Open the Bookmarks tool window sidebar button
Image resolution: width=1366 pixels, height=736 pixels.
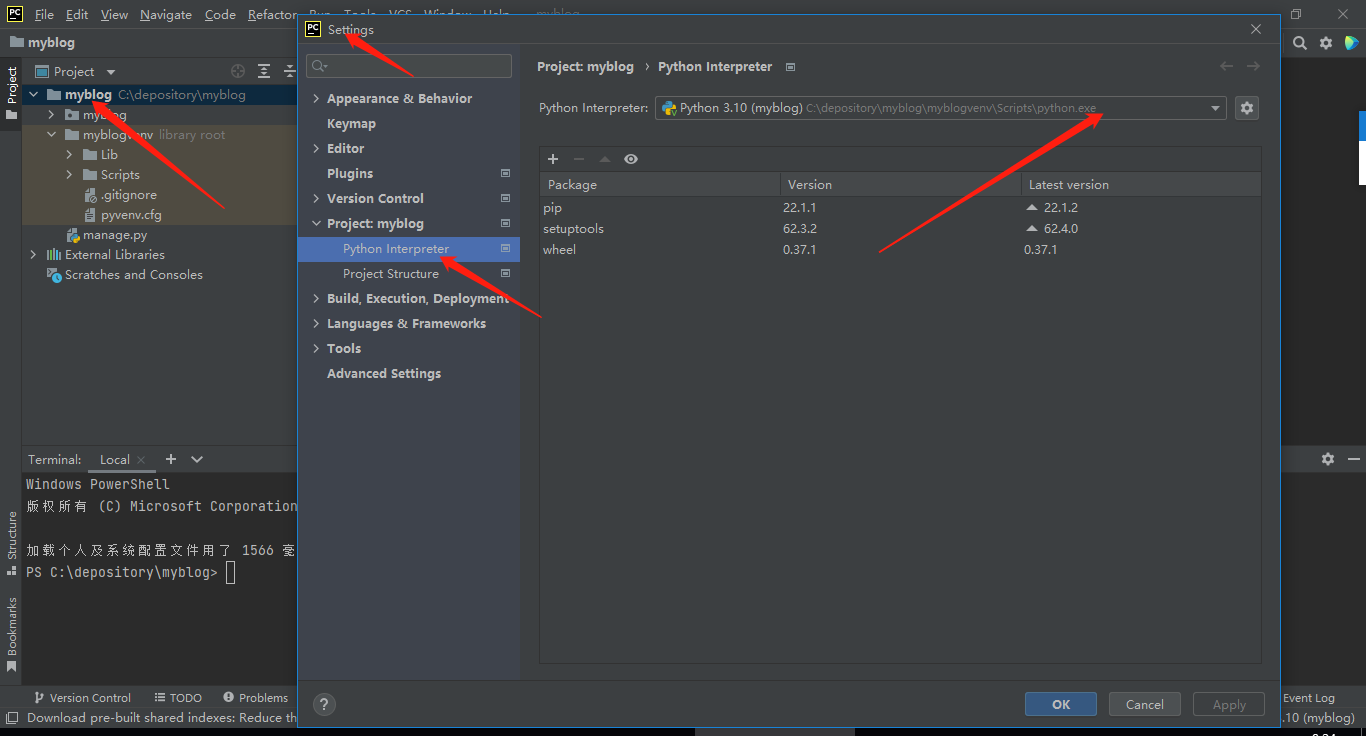(x=11, y=634)
